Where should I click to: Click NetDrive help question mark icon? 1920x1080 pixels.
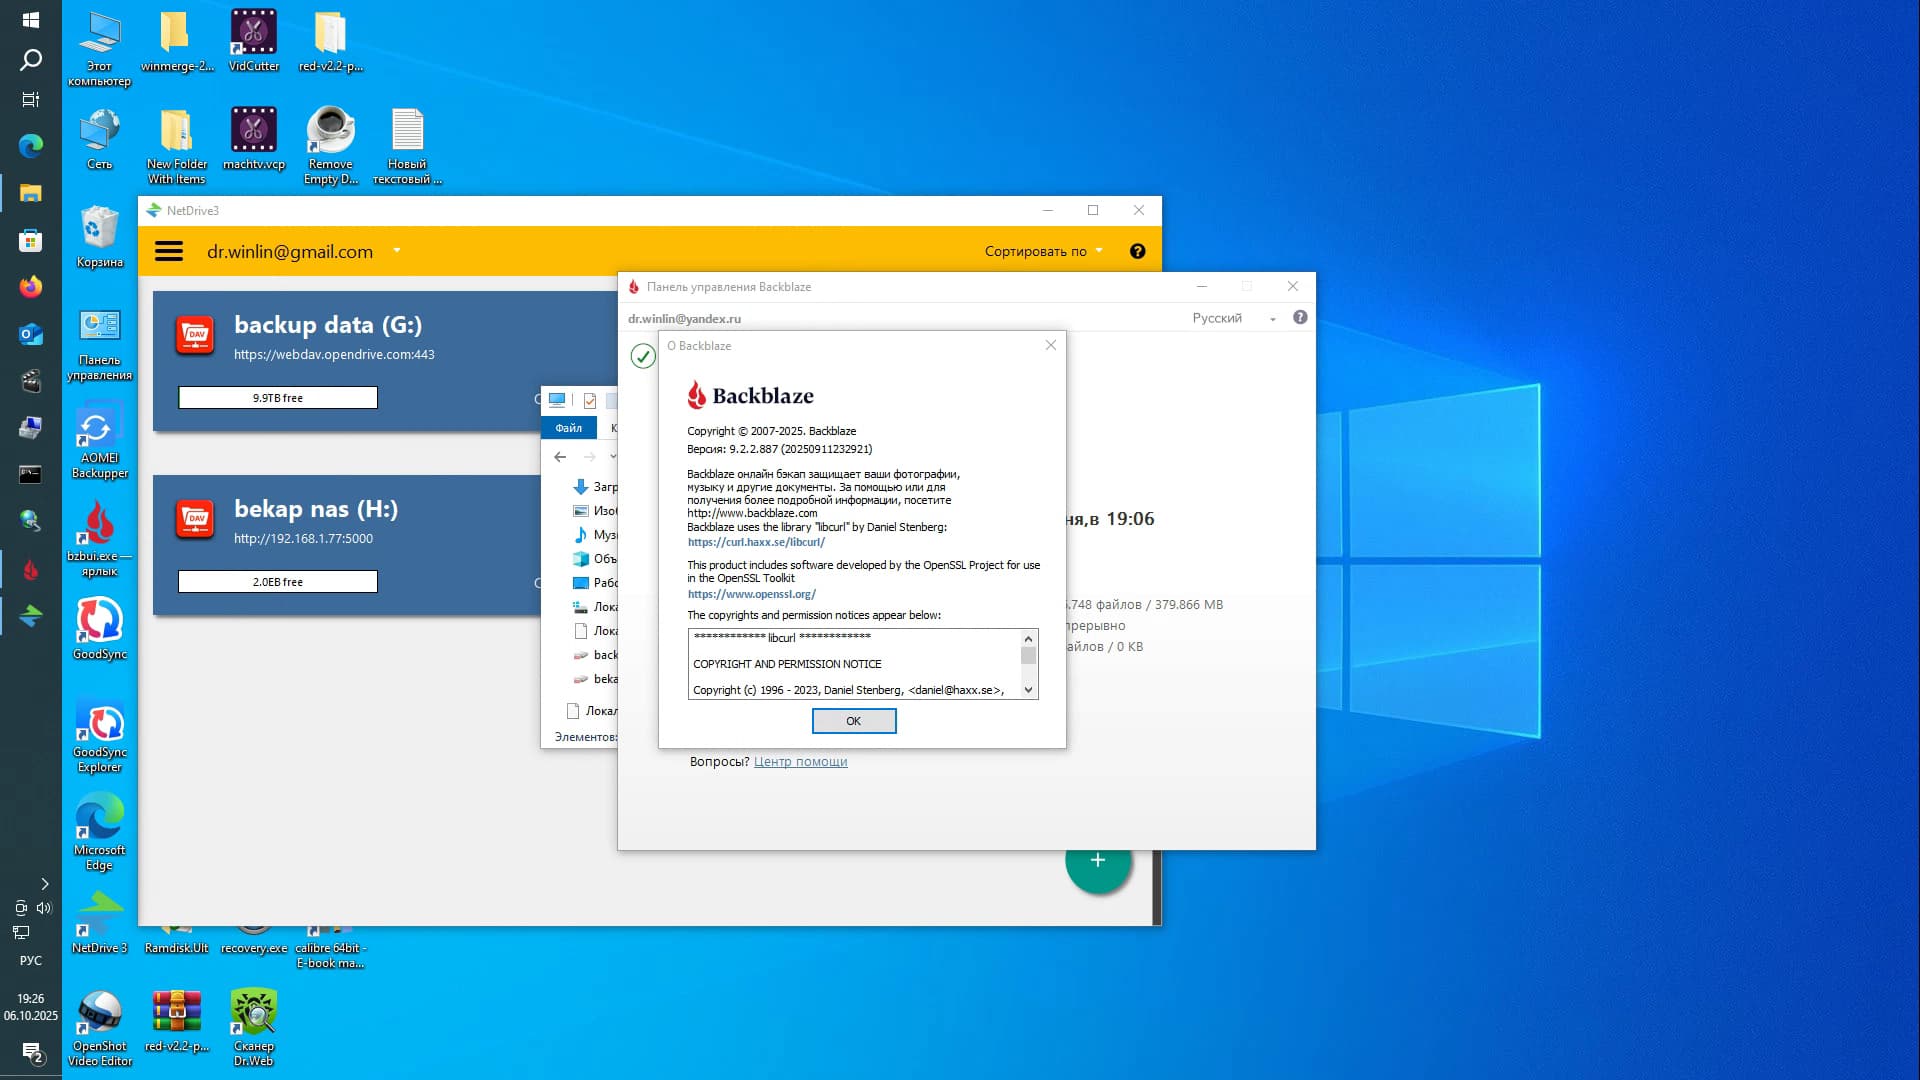point(1137,251)
